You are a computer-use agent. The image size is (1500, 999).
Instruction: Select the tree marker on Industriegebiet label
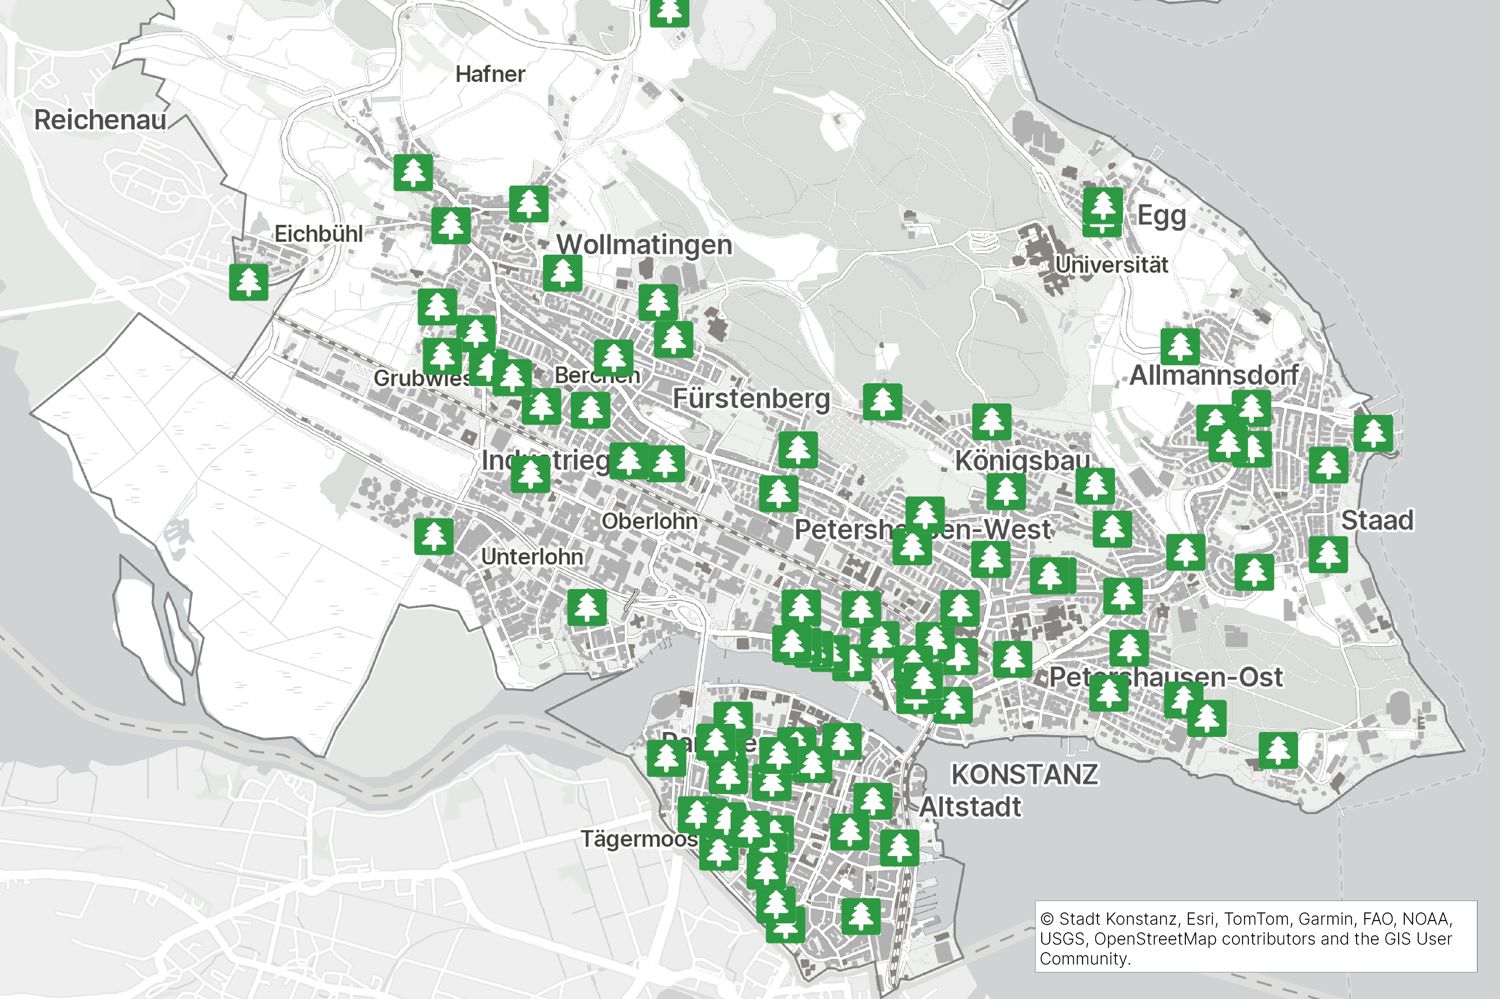coord(530,474)
